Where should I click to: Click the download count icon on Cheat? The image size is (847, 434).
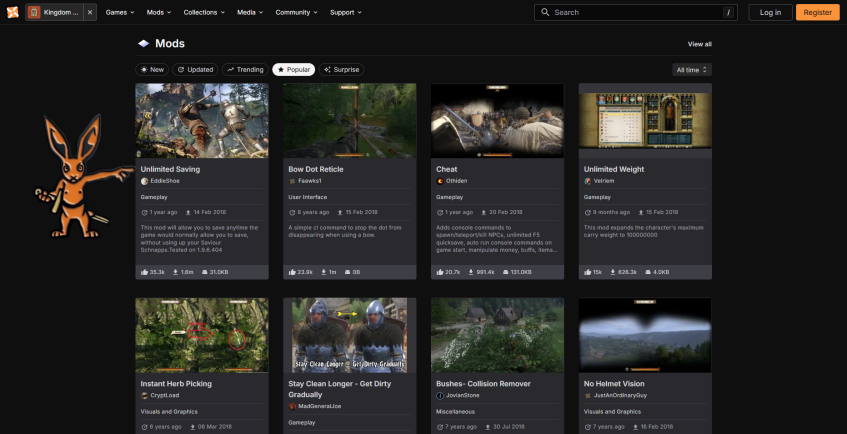(x=471, y=272)
